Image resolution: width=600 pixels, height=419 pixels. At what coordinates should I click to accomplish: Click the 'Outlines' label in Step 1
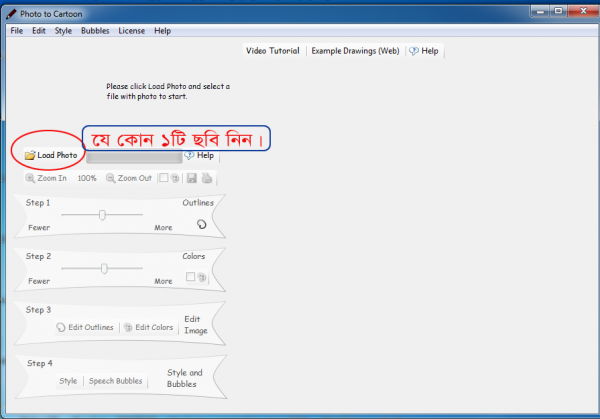198,203
